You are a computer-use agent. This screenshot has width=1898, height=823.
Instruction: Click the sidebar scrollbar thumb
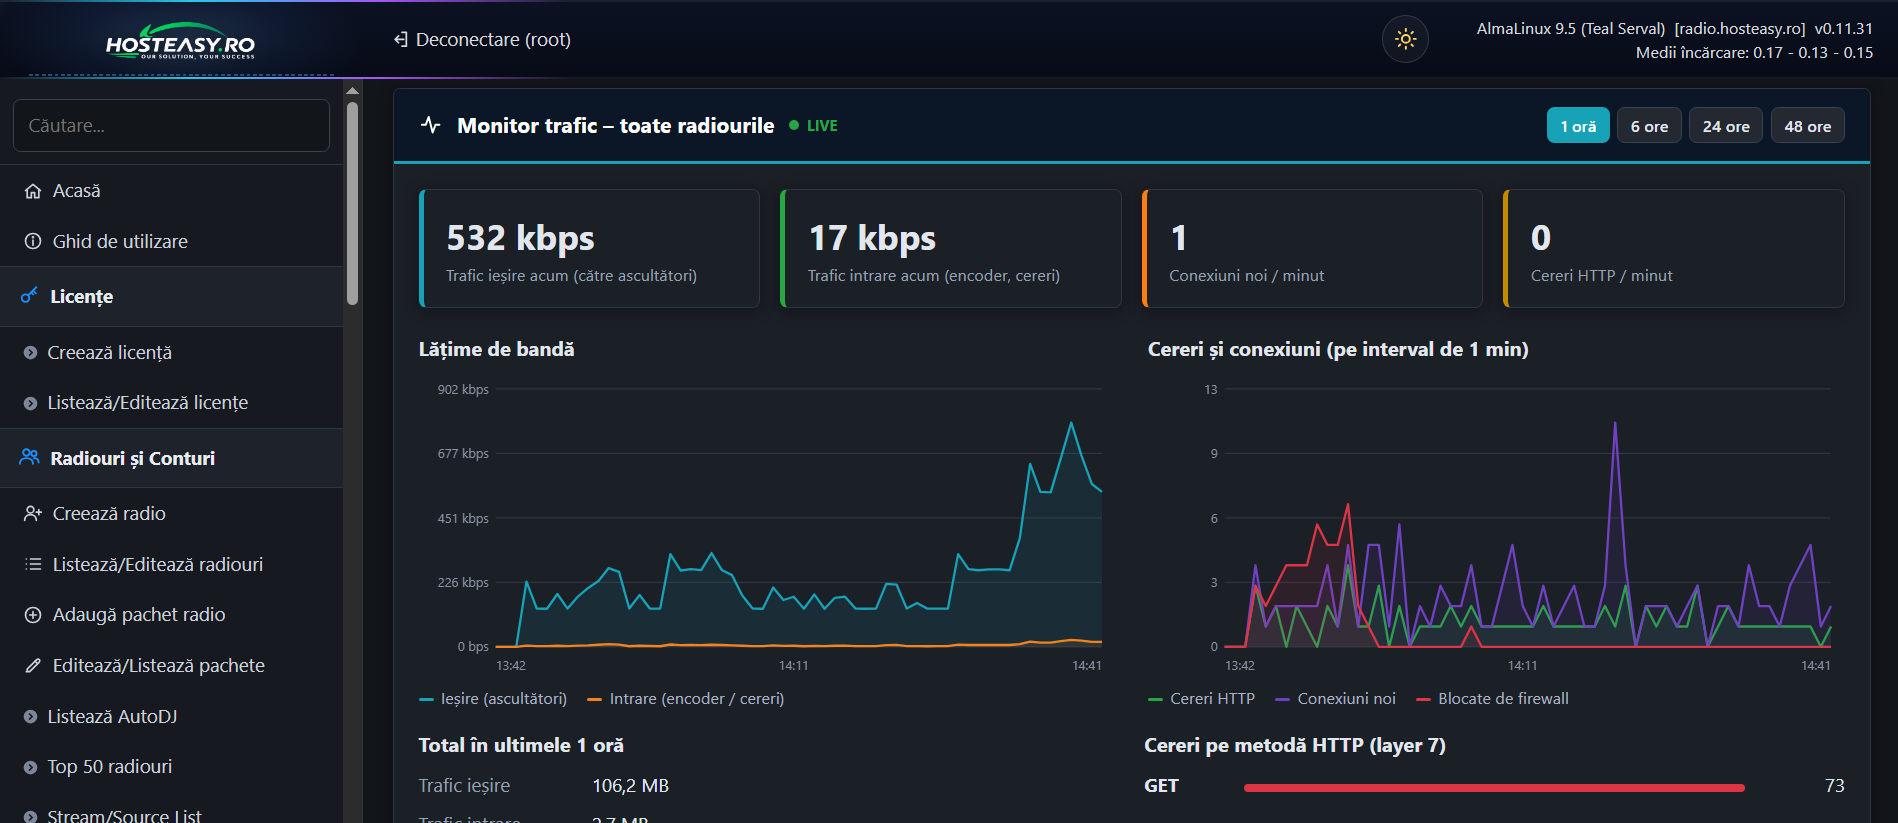coord(352,203)
